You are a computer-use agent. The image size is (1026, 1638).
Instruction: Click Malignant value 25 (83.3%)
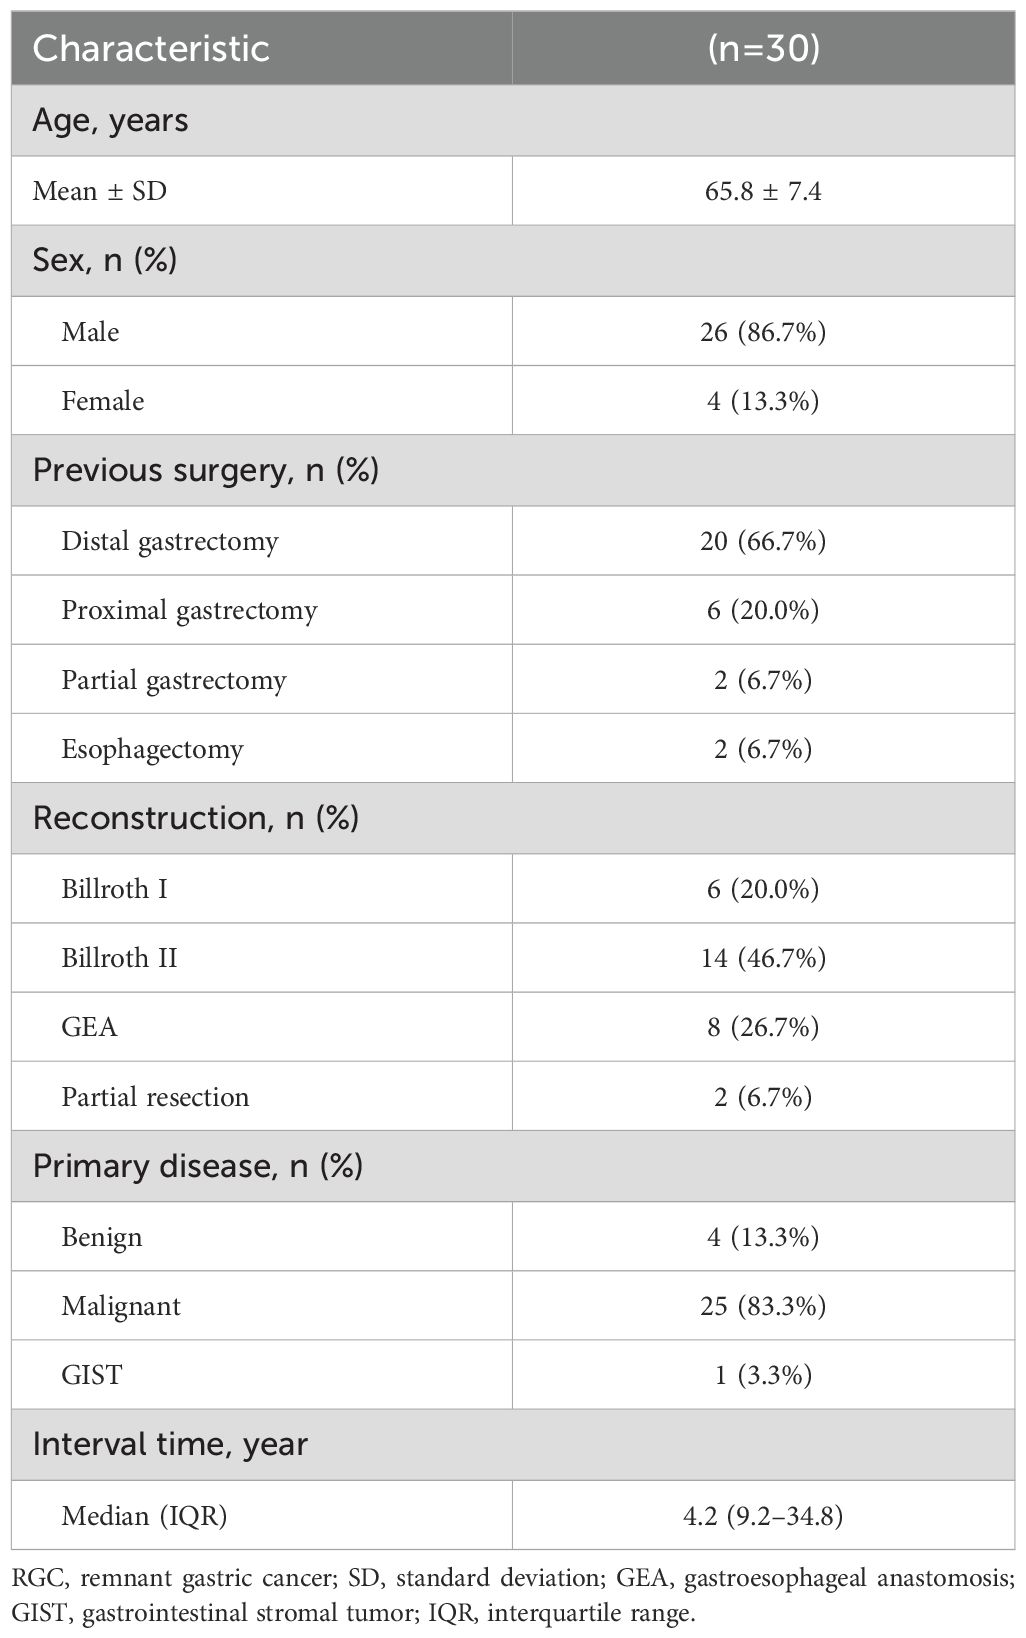(764, 1306)
